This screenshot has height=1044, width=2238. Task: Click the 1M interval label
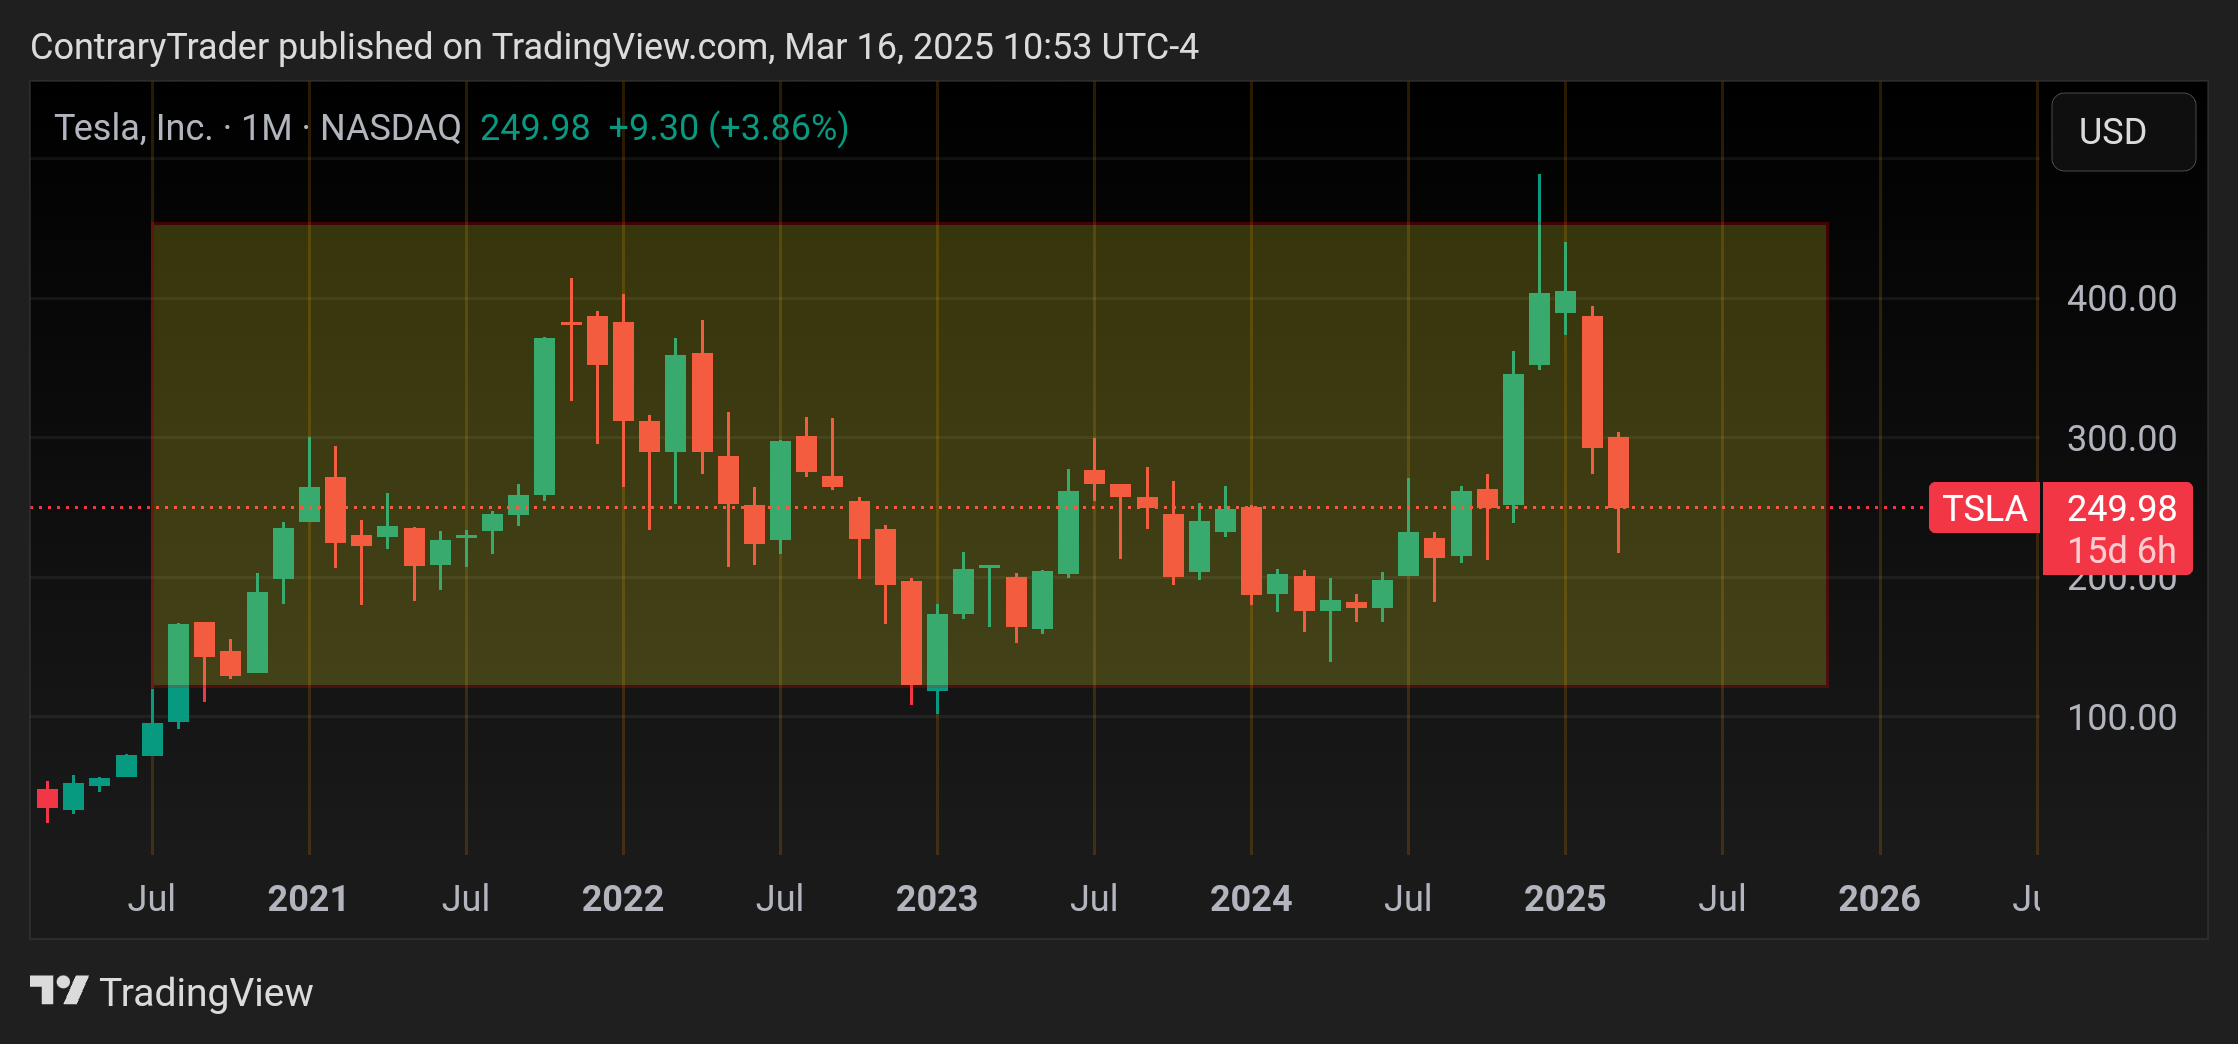pyautogui.click(x=266, y=128)
